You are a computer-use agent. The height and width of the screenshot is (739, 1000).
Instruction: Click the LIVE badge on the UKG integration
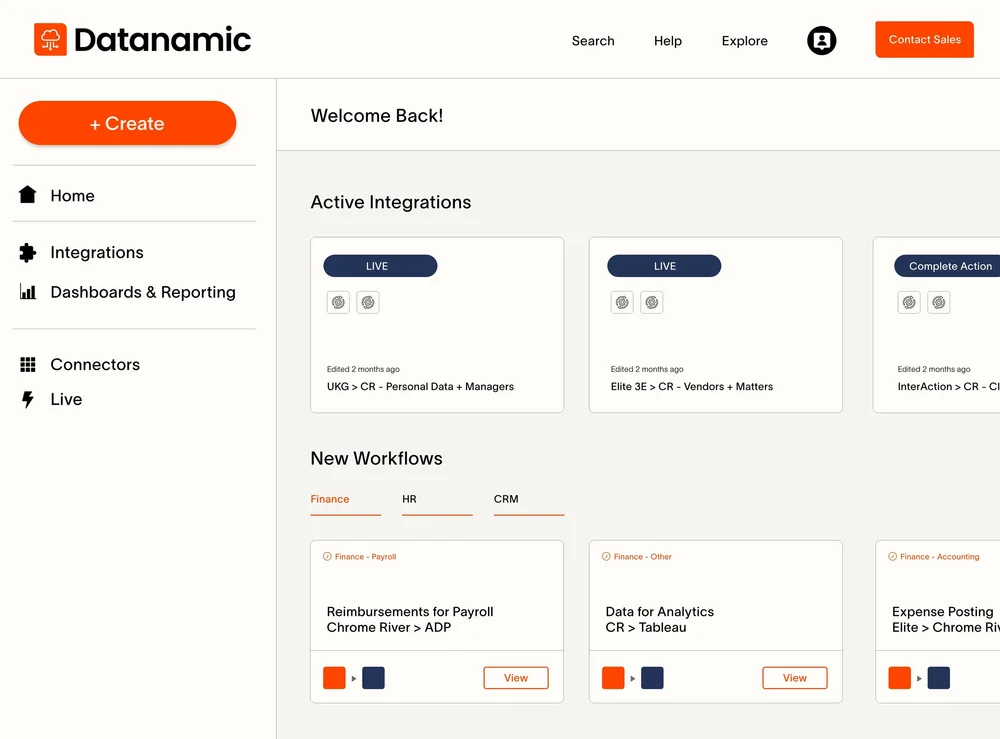pyautogui.click(x=379, y=265)
